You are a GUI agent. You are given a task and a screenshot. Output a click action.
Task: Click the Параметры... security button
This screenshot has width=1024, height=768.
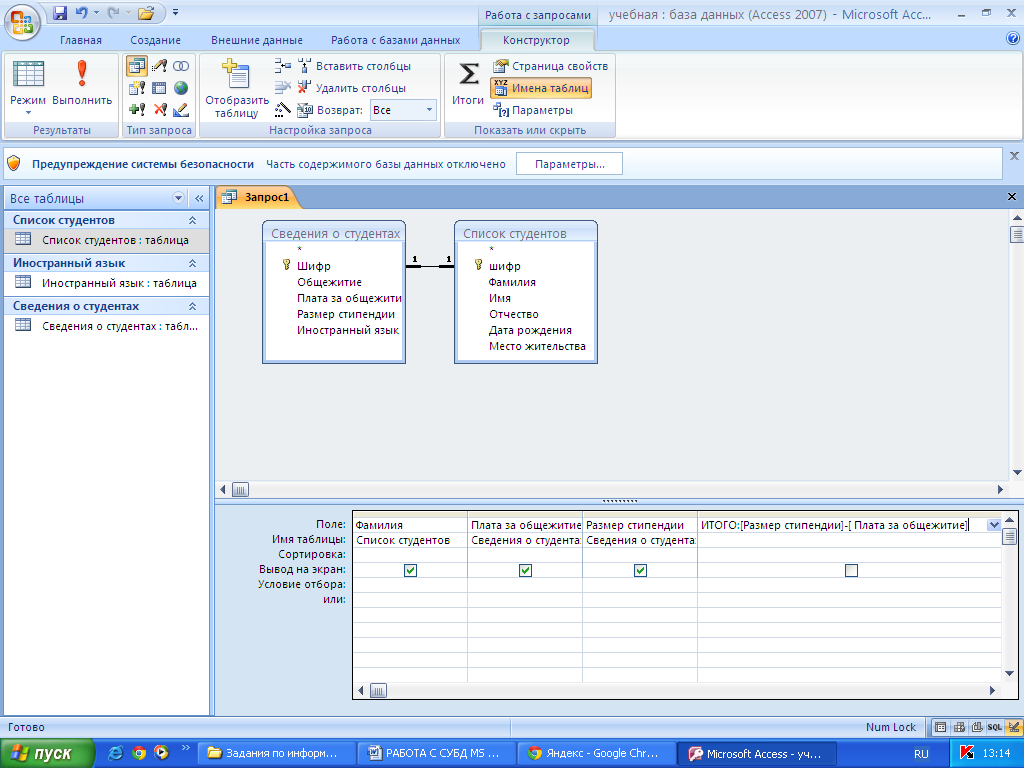tap(569, 164)
